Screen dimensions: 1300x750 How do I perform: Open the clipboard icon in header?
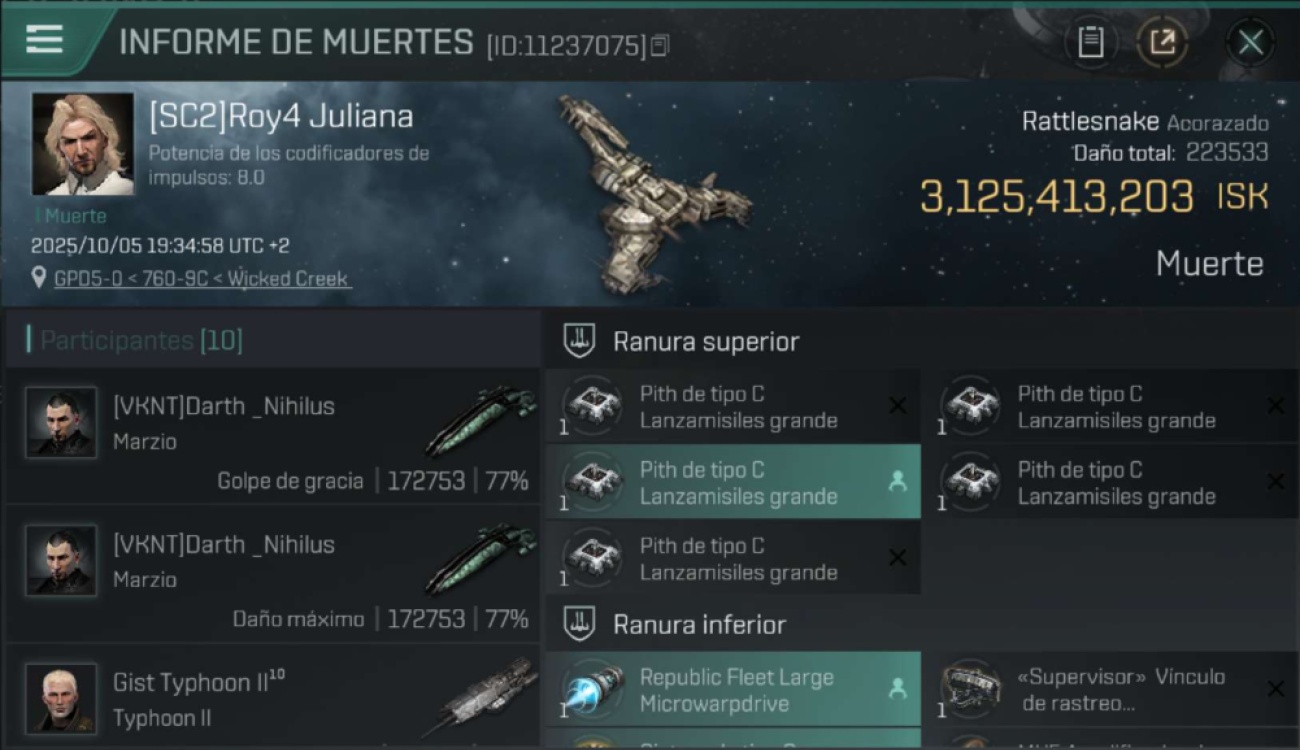(x=1091, y=42)
